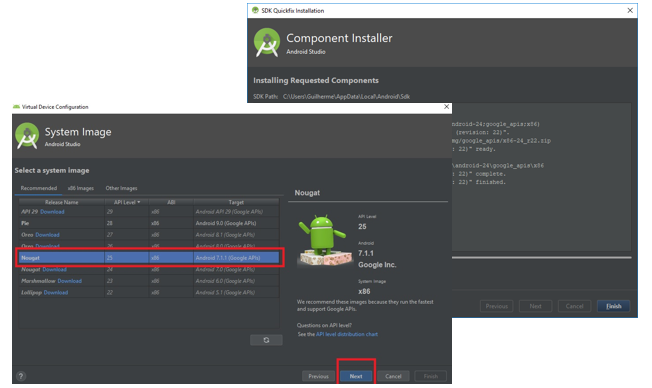Open help with the question mark icon
The image size is (652, 388).
[x=21, y=376]
